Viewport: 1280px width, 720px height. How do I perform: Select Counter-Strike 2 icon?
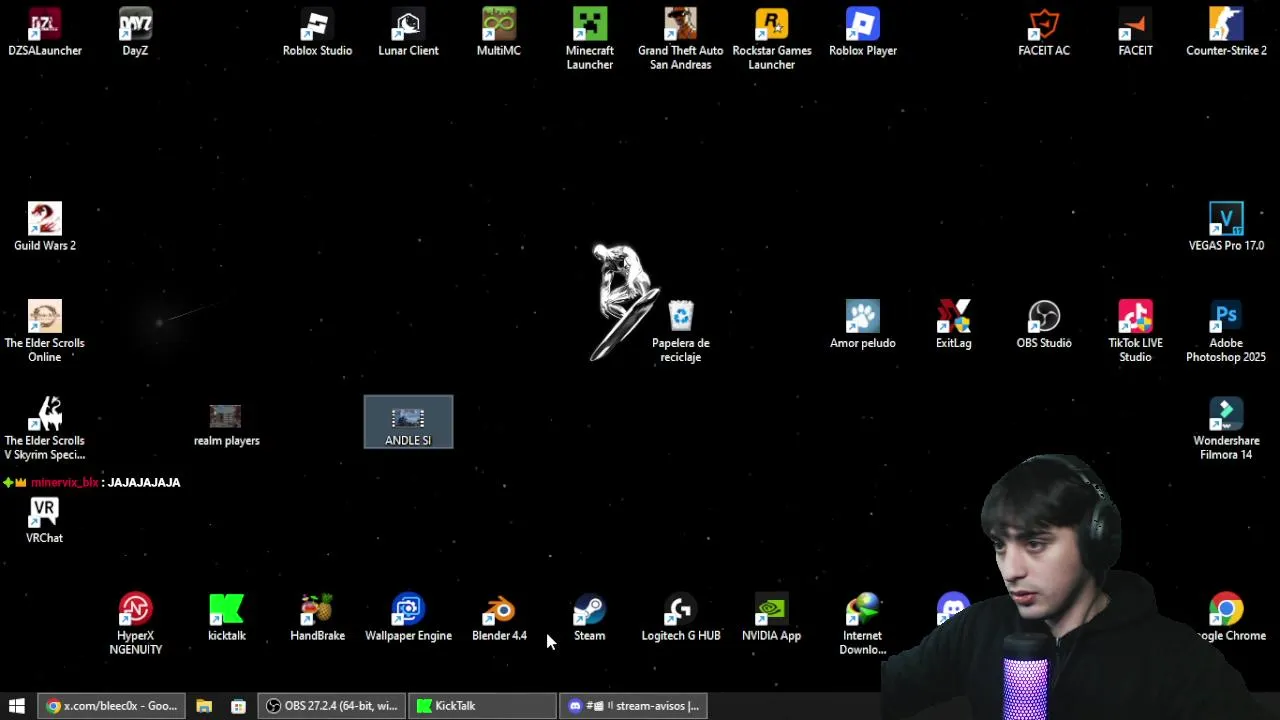click(1226, 33)
